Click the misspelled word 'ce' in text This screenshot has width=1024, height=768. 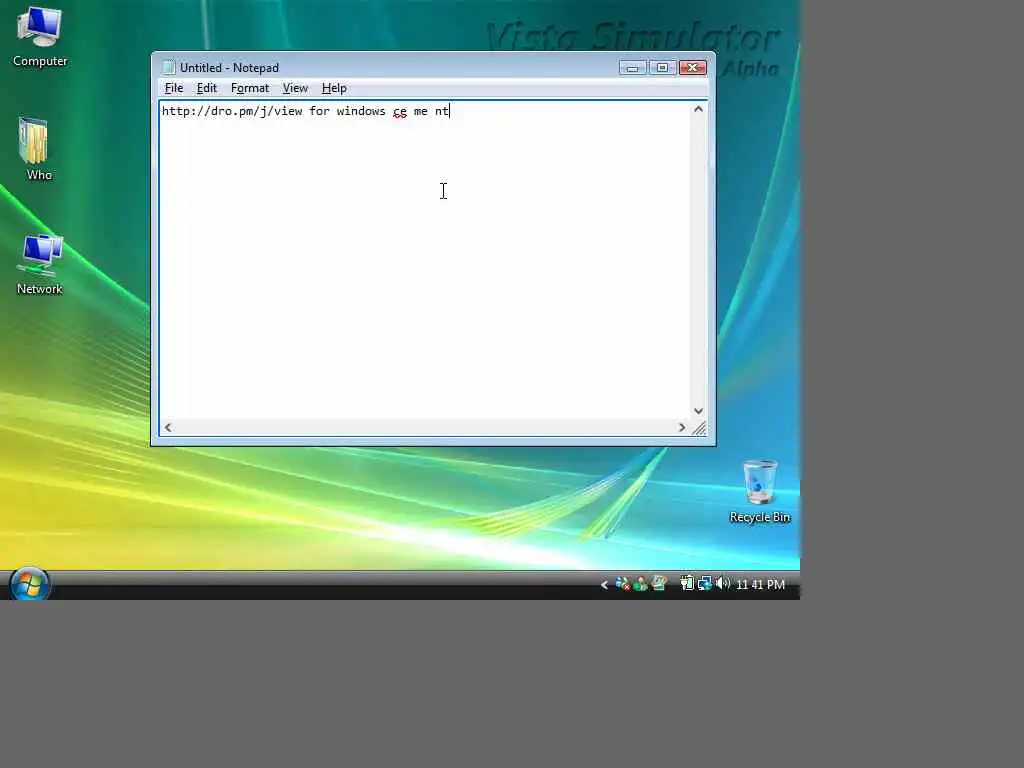(x=400, y=112)
